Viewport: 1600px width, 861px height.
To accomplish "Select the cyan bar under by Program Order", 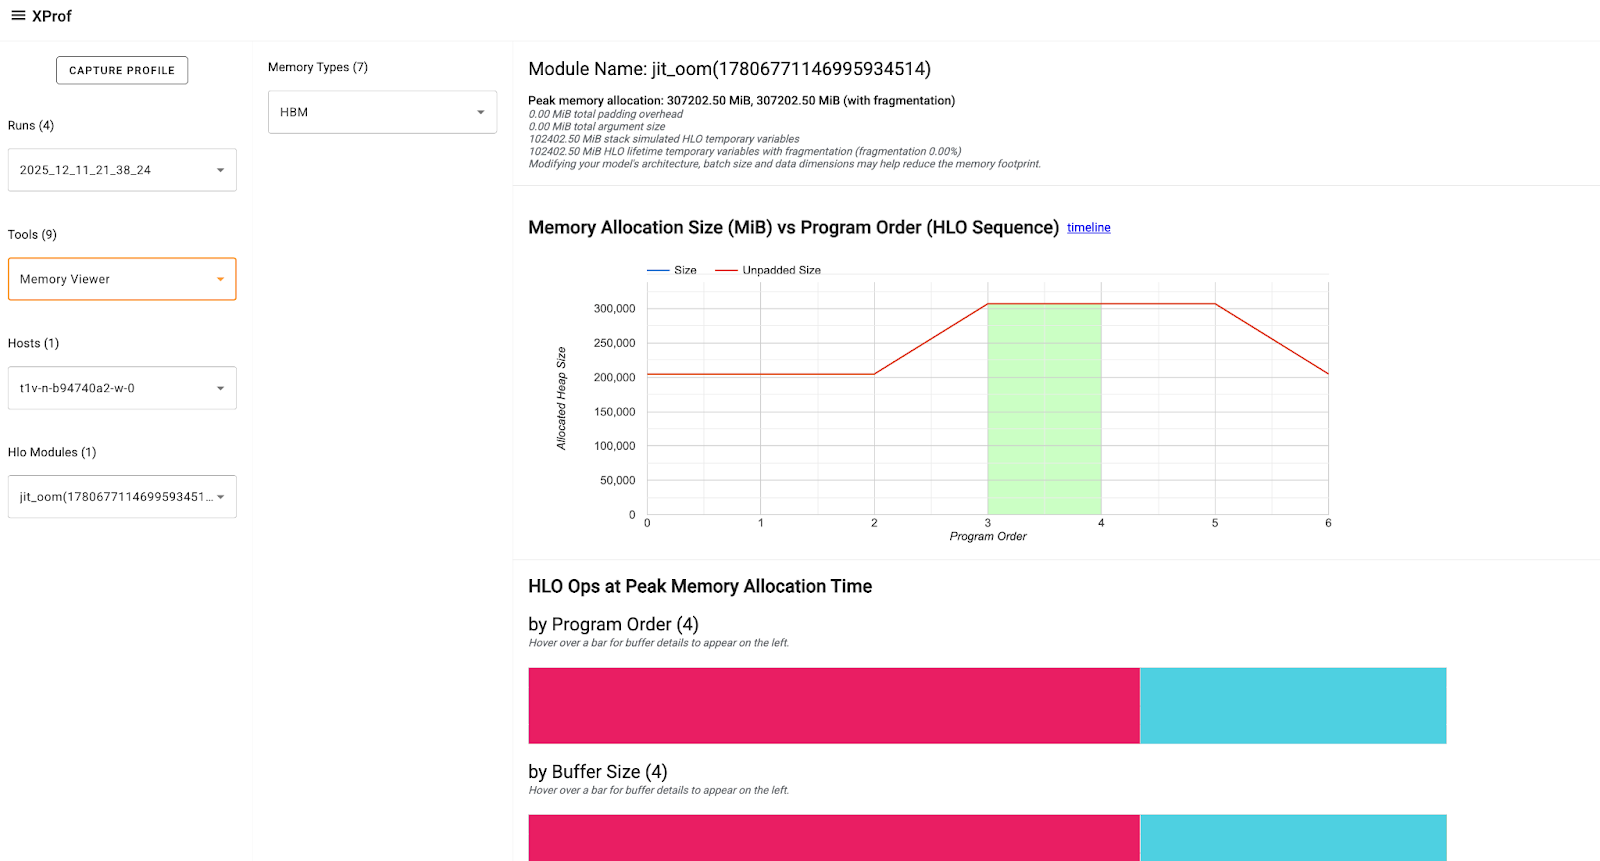I will click(1293, 706).
